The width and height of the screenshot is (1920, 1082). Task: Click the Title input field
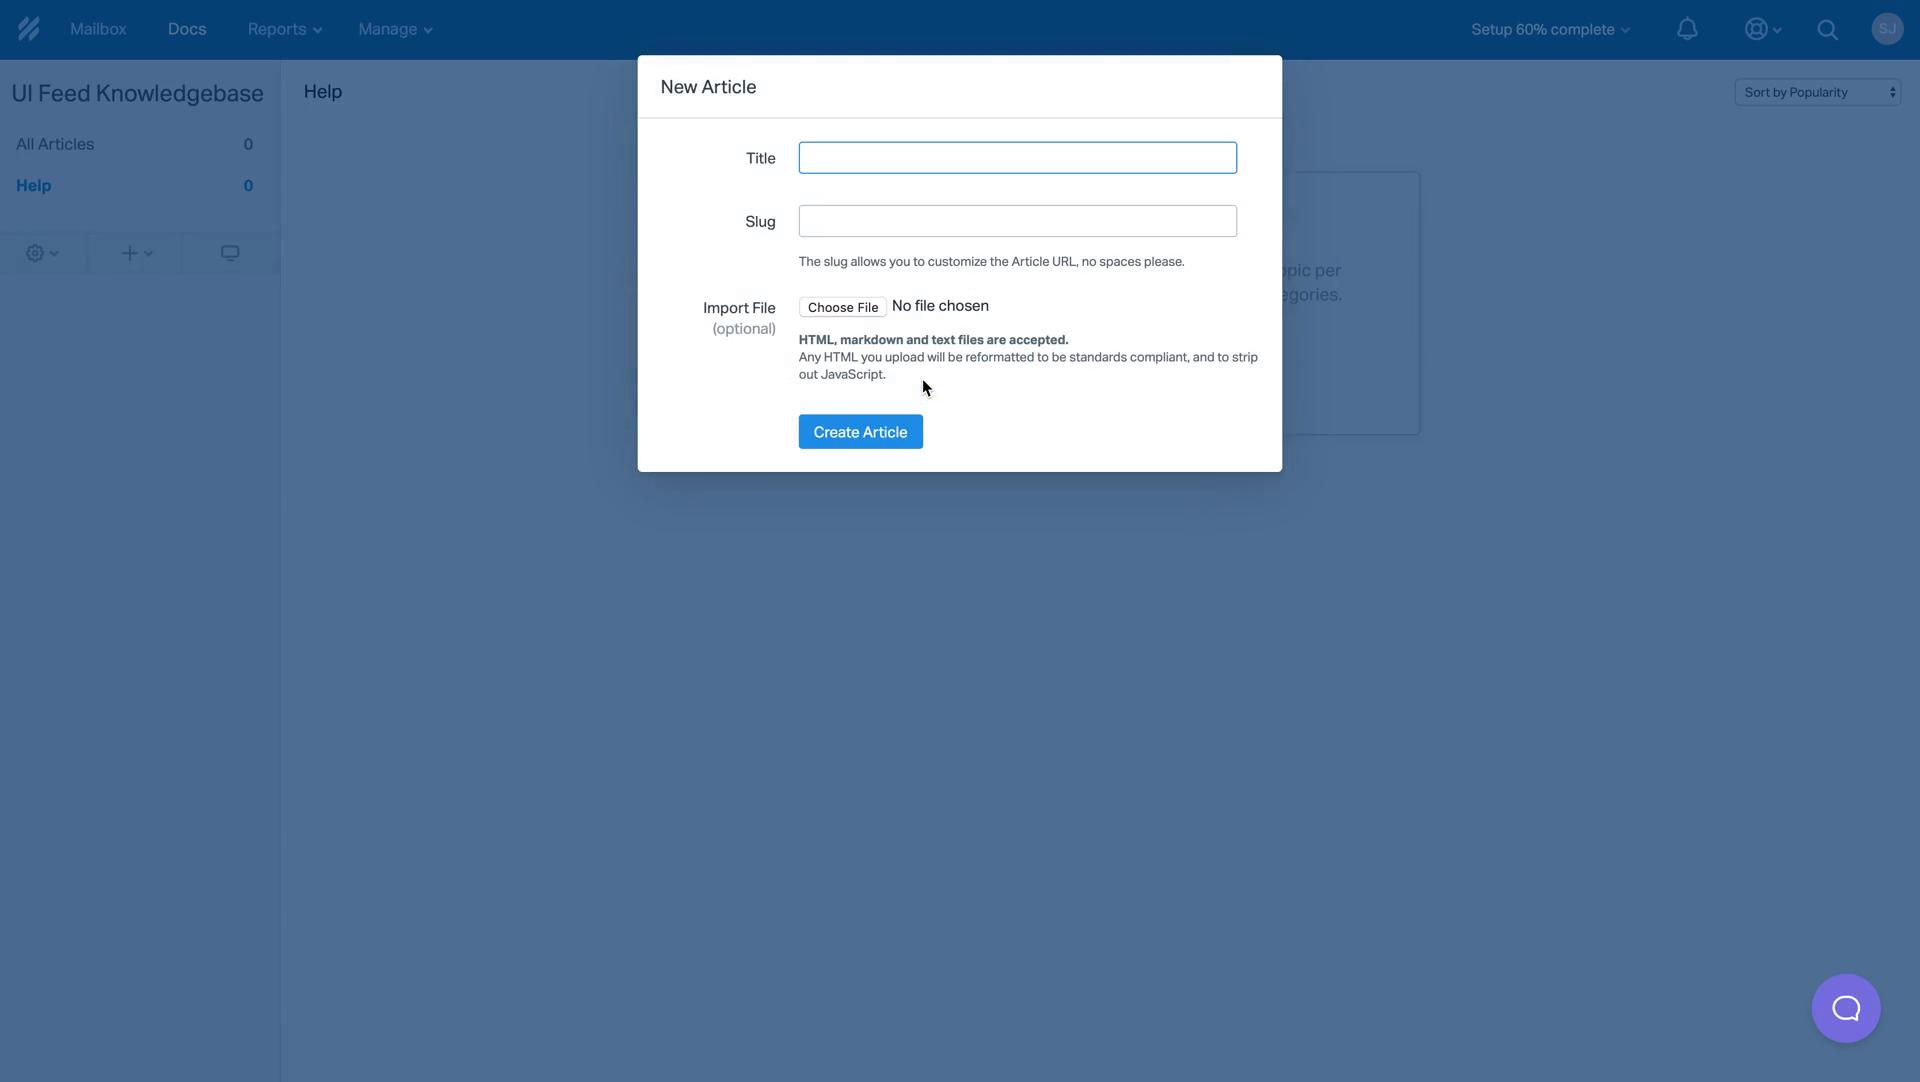click(x=1017, y=157)
